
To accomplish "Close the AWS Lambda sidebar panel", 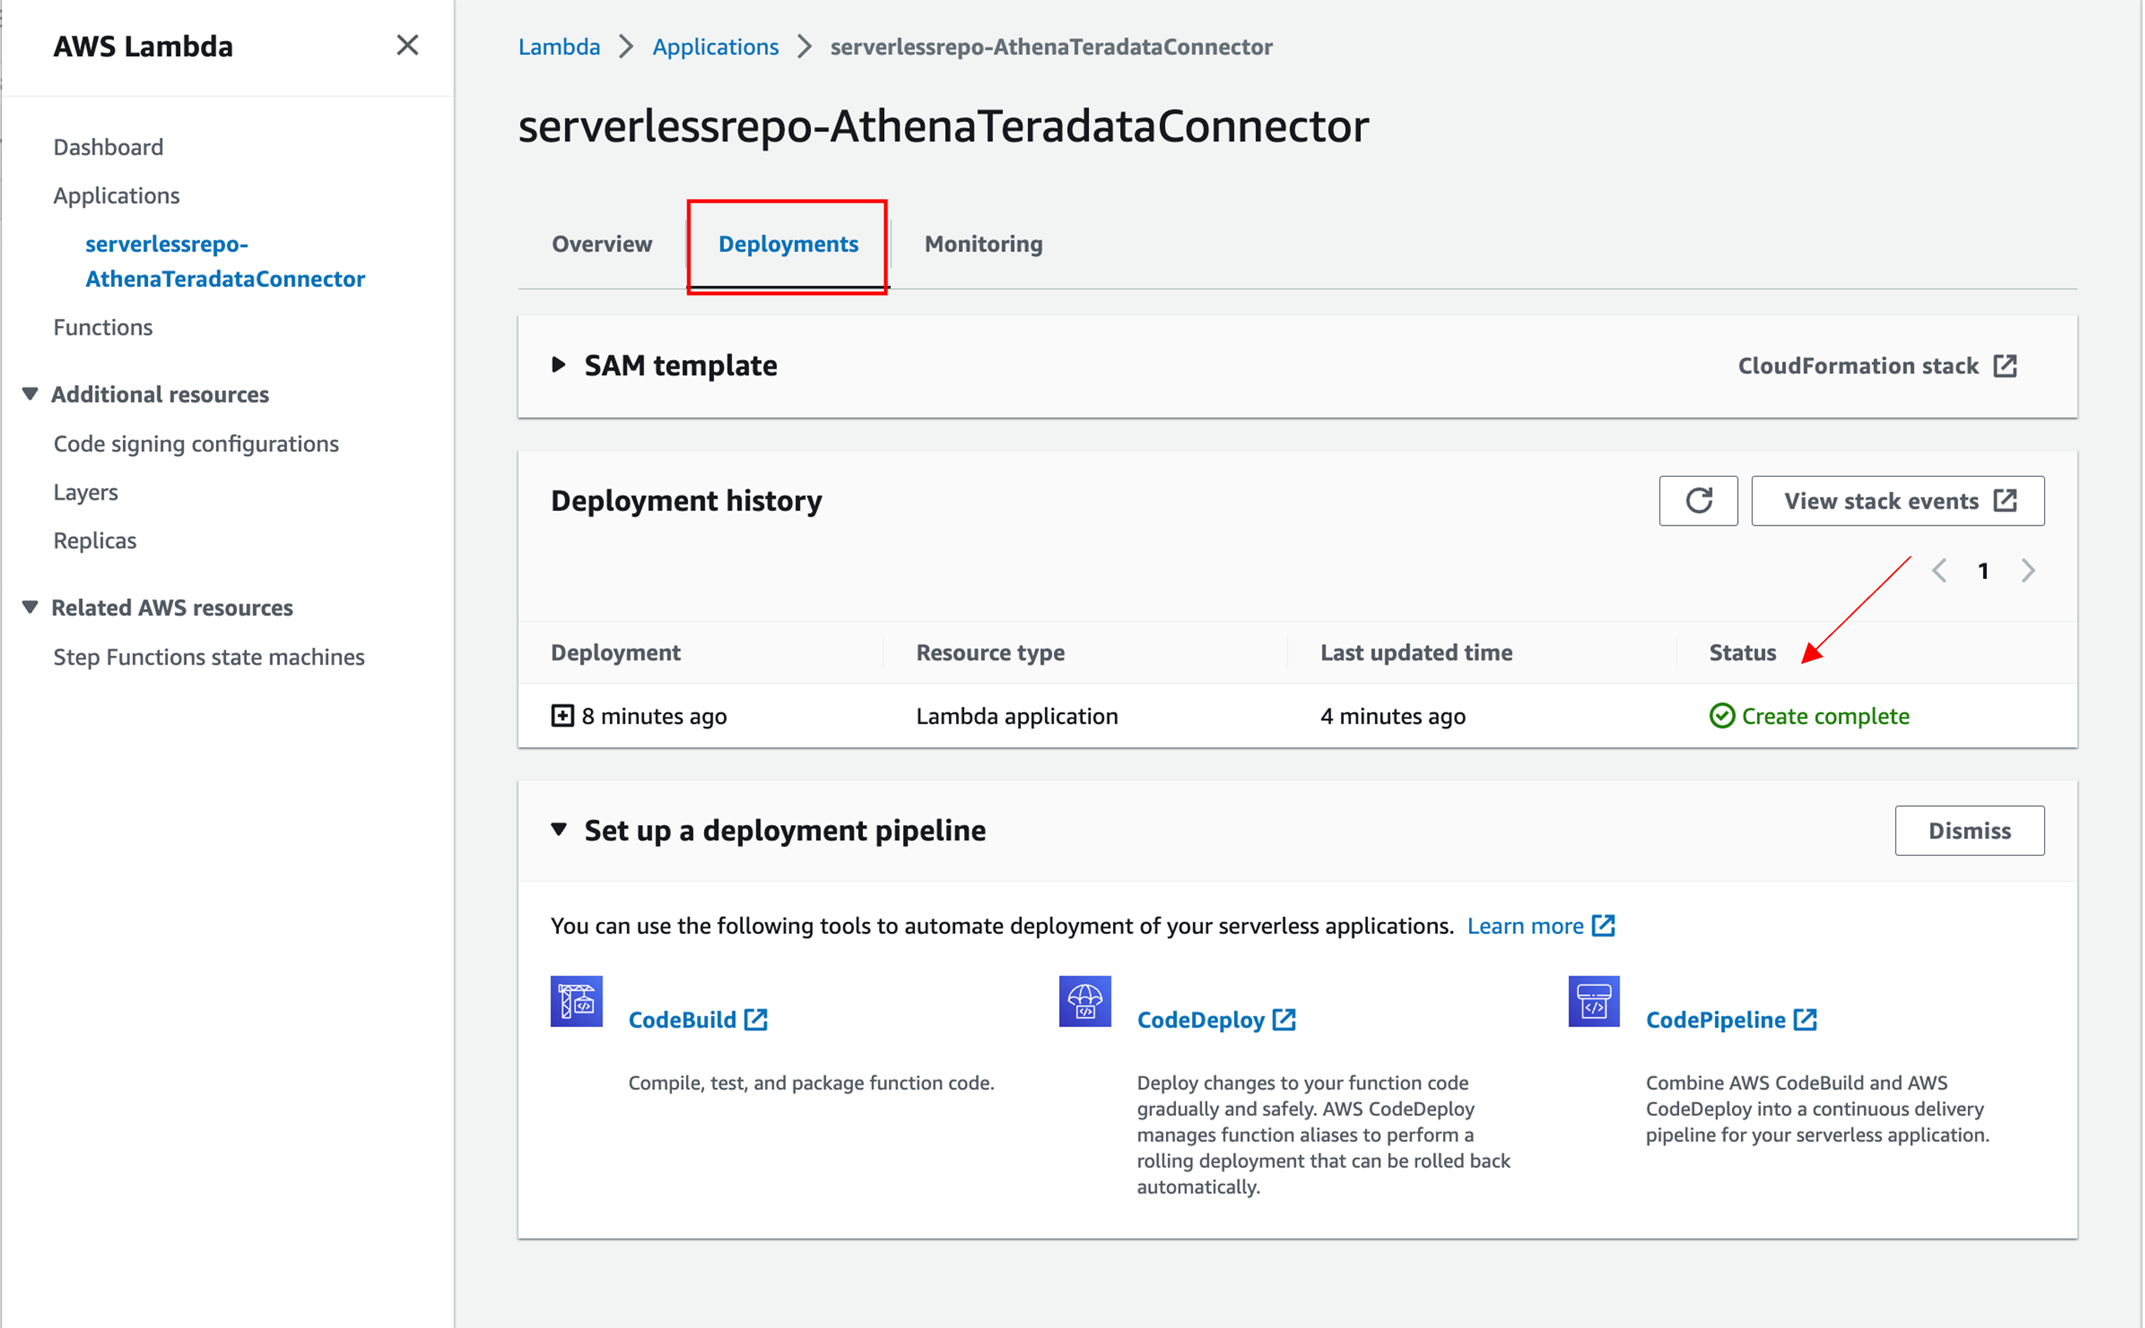I will 407,45.
